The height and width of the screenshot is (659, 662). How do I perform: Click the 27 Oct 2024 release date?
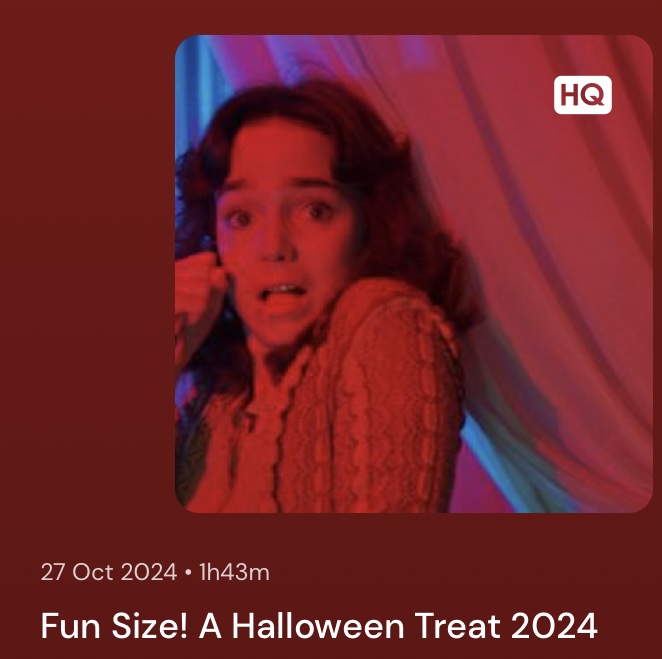point(109,572)
